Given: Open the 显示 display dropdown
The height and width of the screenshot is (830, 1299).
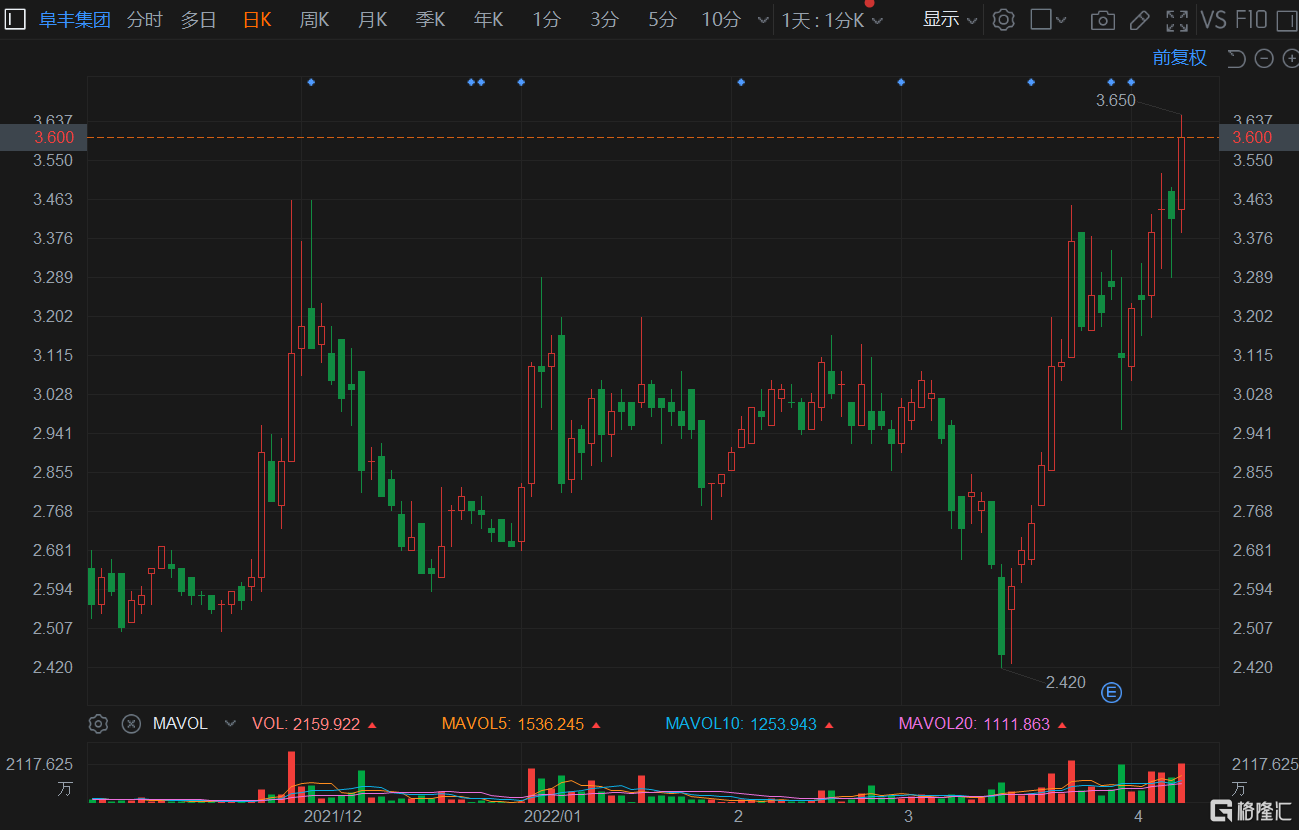Looking at the screenshot, I should pyautogui.click(x=950, y=20).
